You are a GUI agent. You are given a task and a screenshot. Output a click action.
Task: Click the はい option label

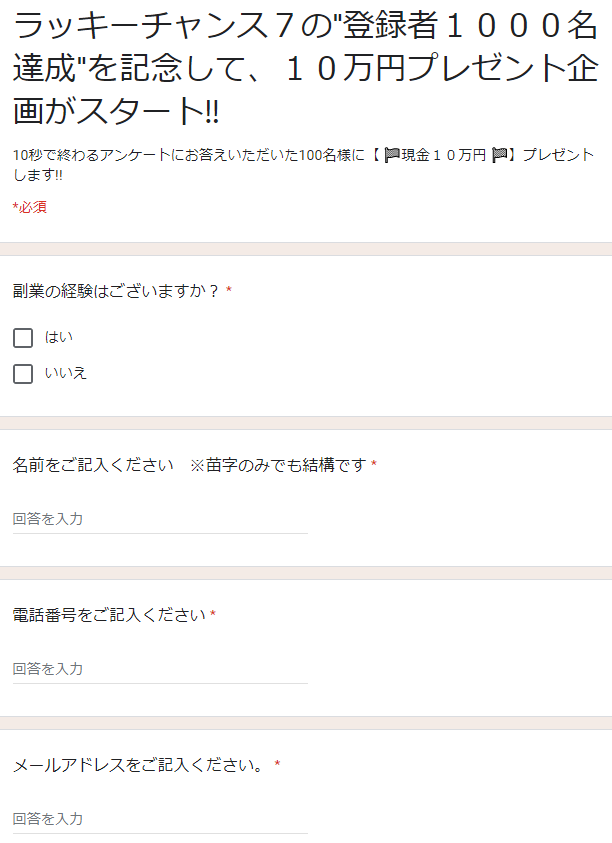tap(59, 337)
